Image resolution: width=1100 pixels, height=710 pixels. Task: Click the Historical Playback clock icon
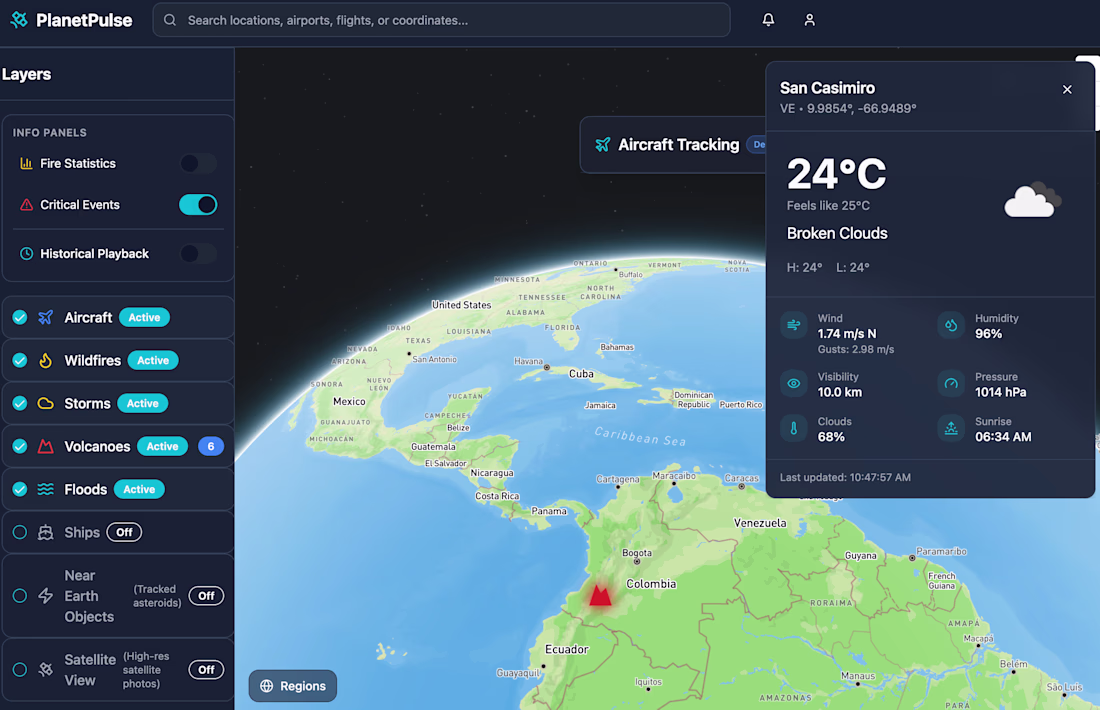[x=26, y=254]
